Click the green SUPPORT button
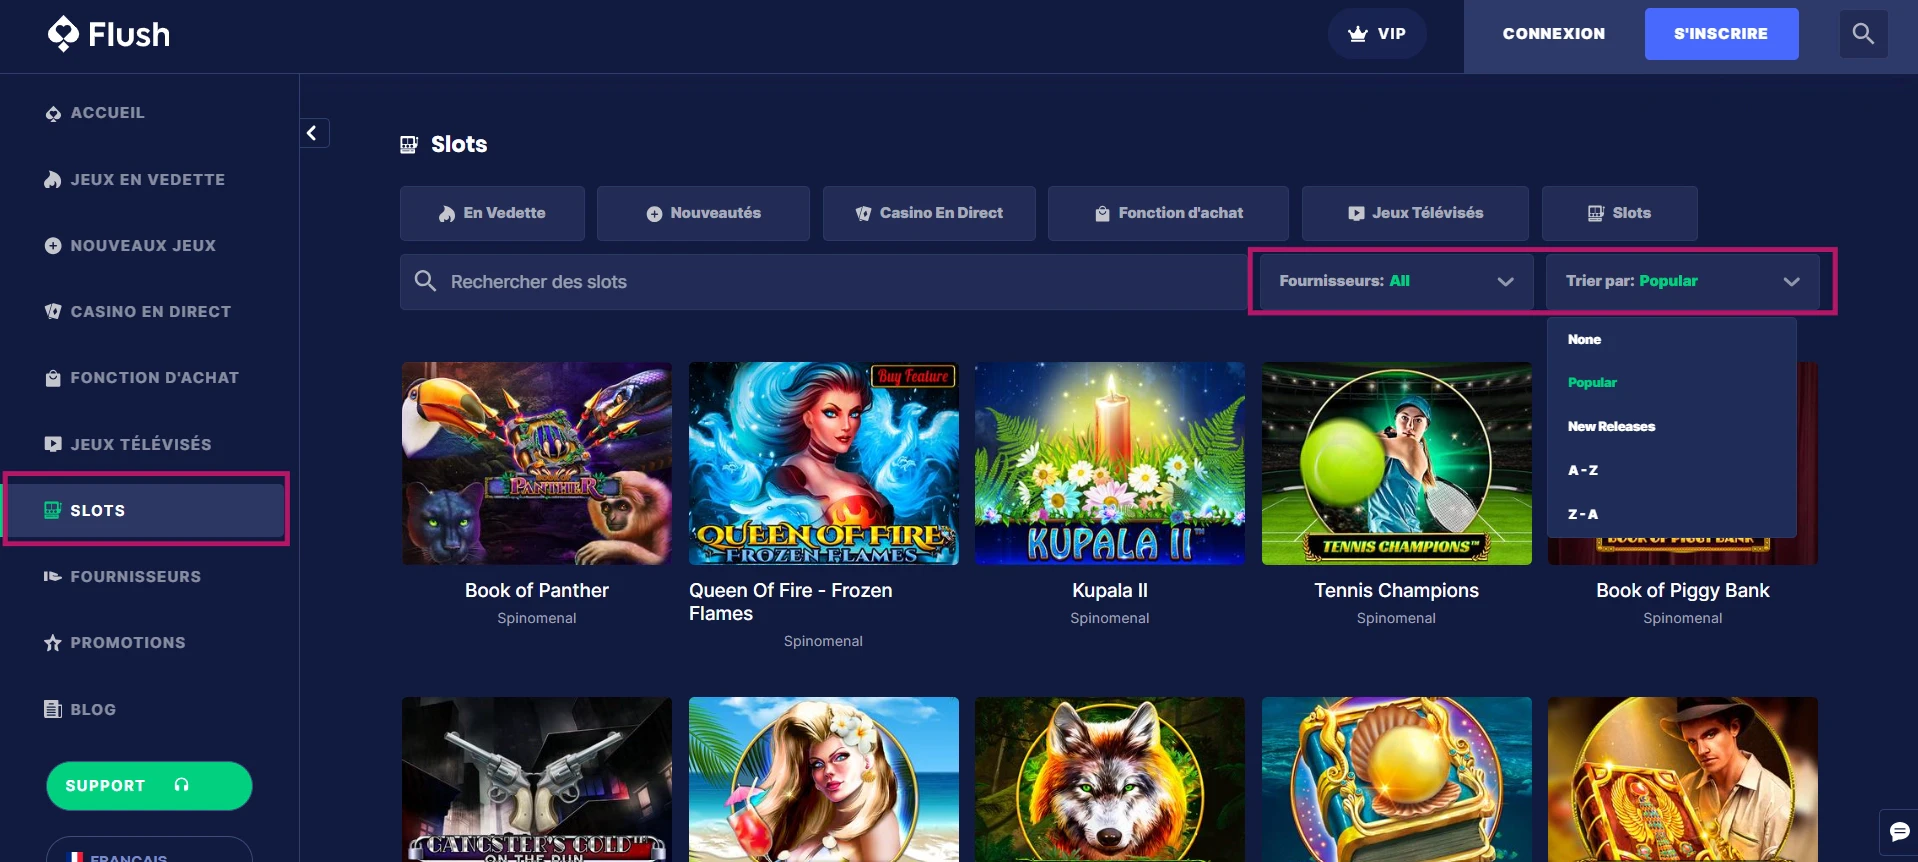The height and width of the screenshot is (862, 1918). [149, 786]
